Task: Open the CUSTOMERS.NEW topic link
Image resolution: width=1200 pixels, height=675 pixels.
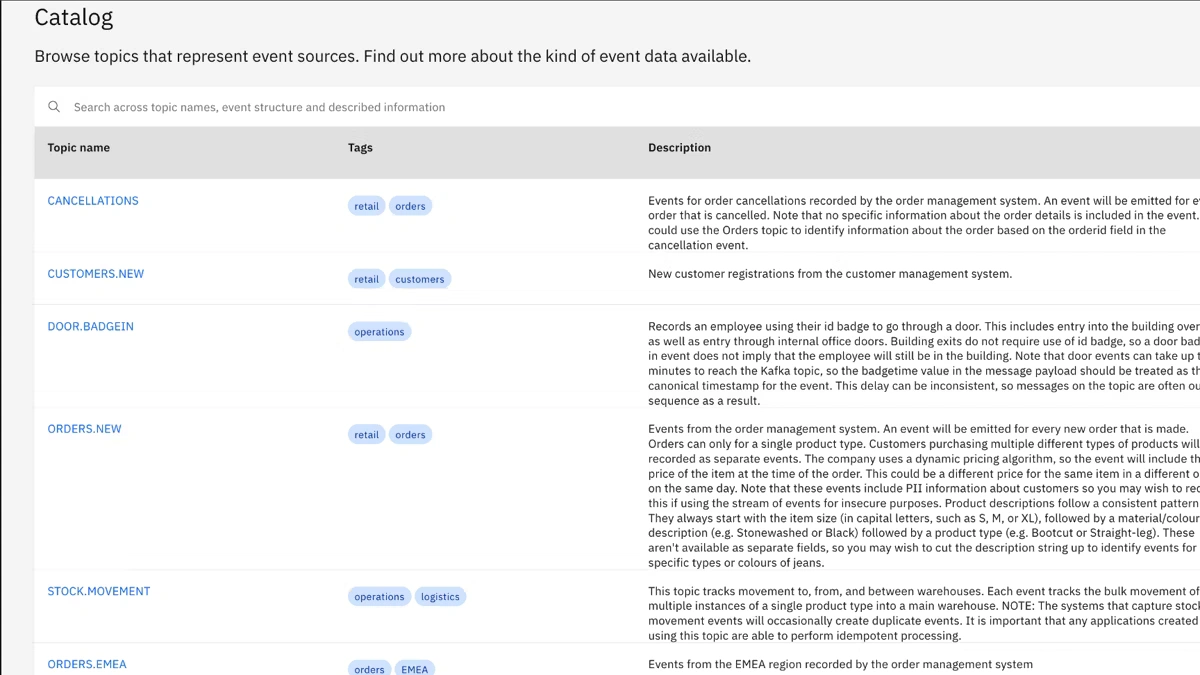Action: (x=96, y=274)
